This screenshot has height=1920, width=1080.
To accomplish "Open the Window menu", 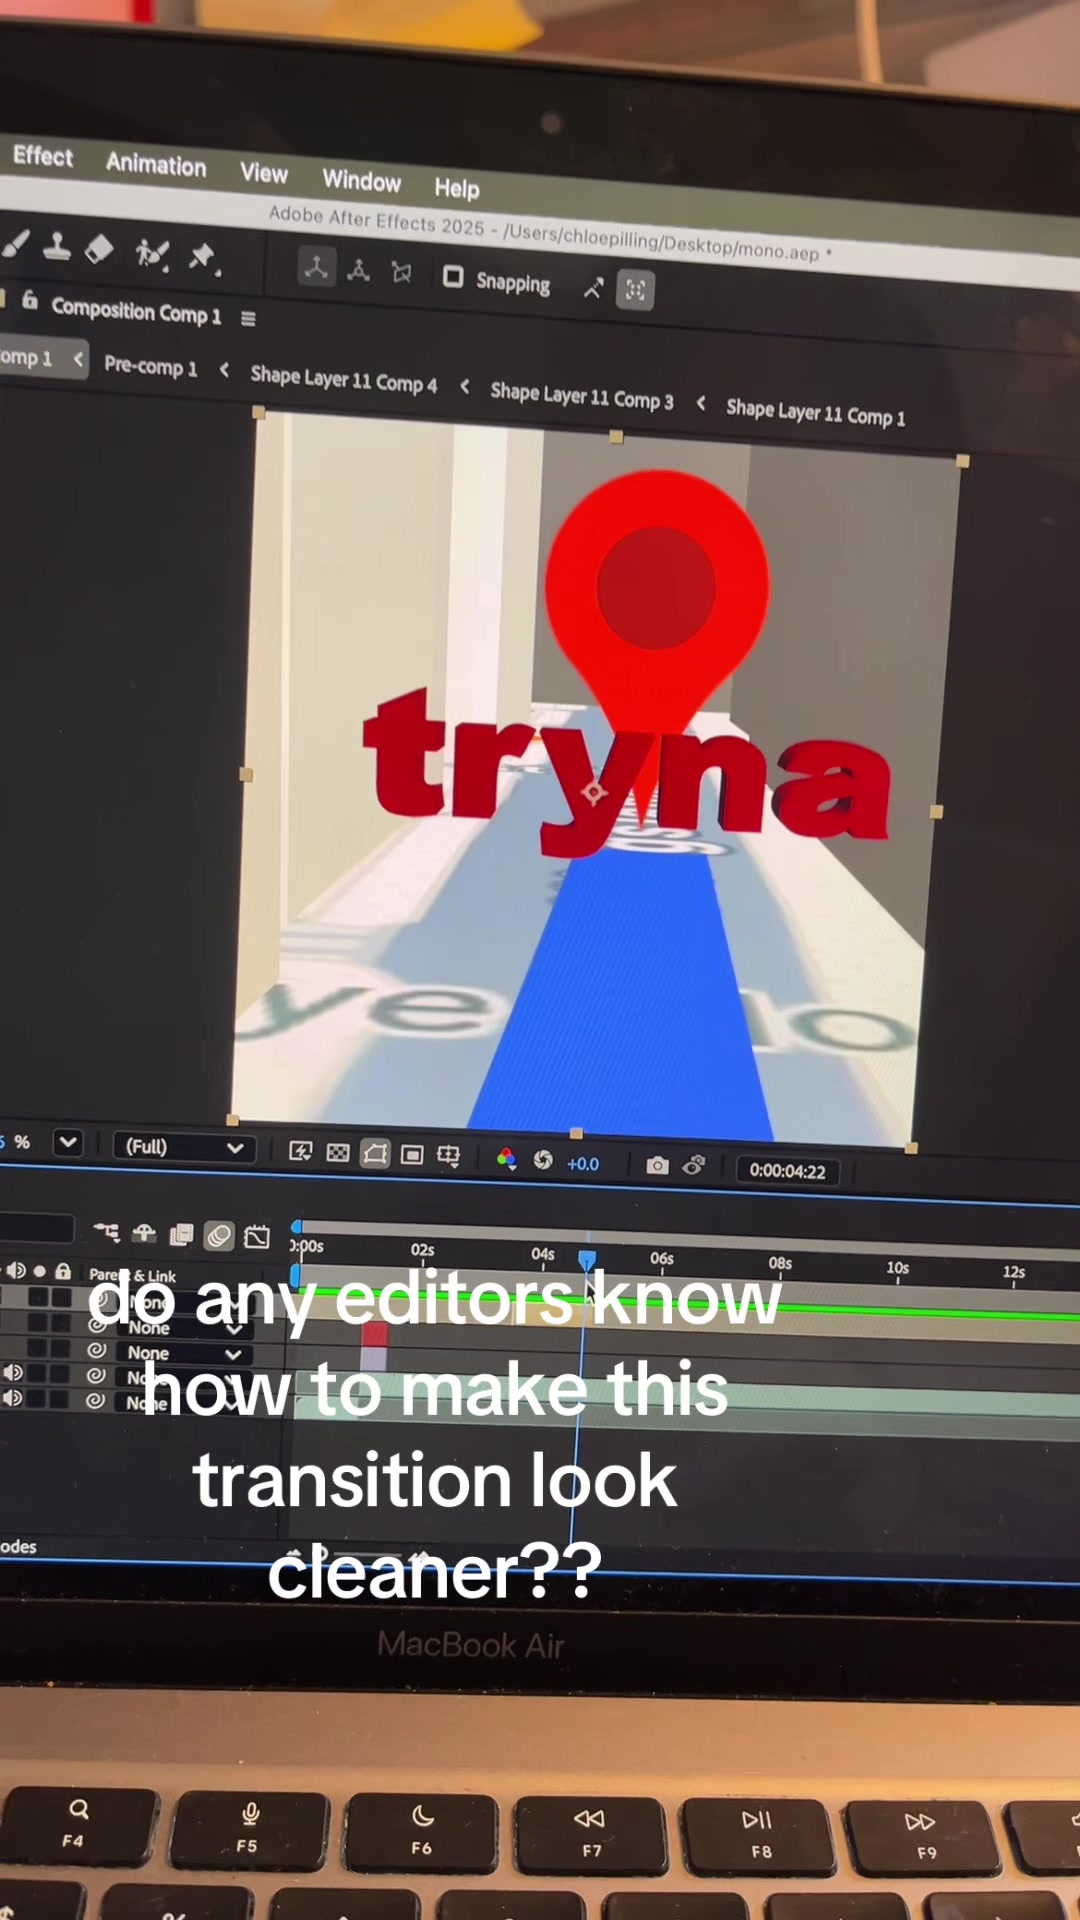I will pos(361,181).
